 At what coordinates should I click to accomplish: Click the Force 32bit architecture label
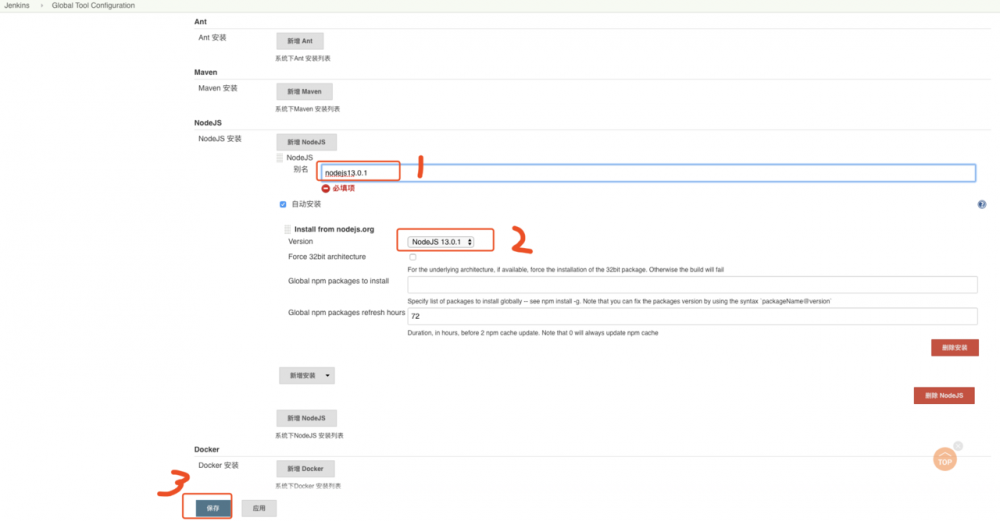click(327, 256)
